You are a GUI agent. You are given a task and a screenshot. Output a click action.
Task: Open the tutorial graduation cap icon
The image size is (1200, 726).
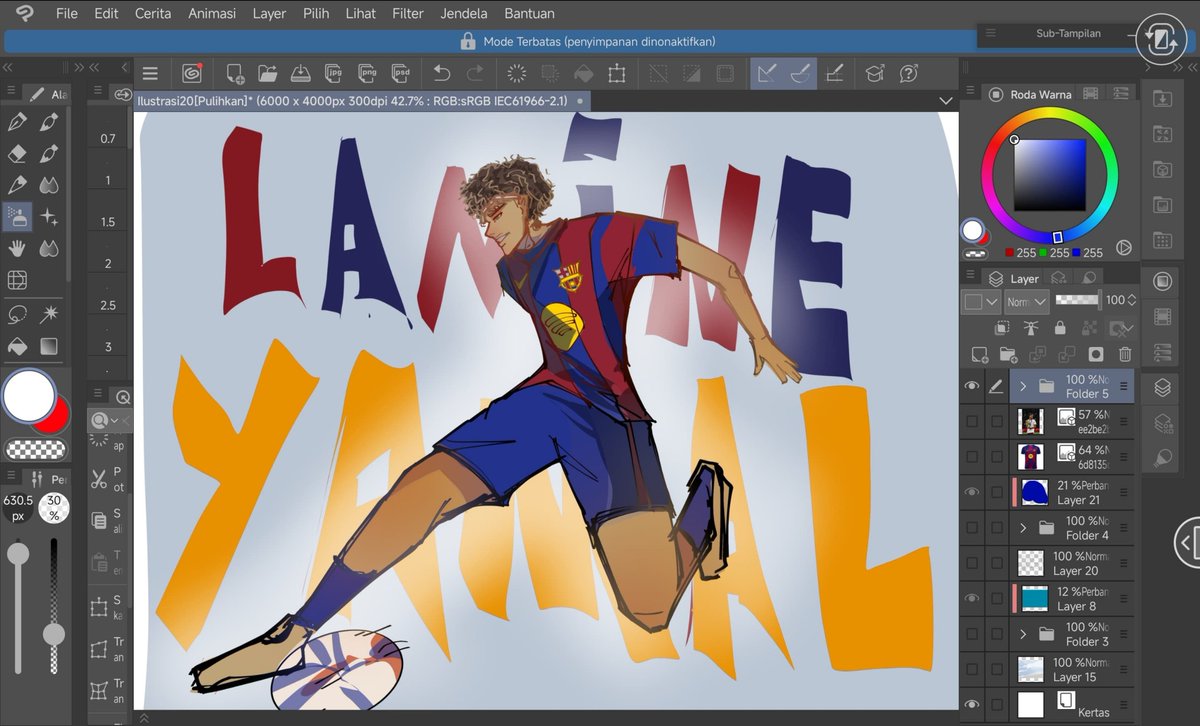coord(875,73)
